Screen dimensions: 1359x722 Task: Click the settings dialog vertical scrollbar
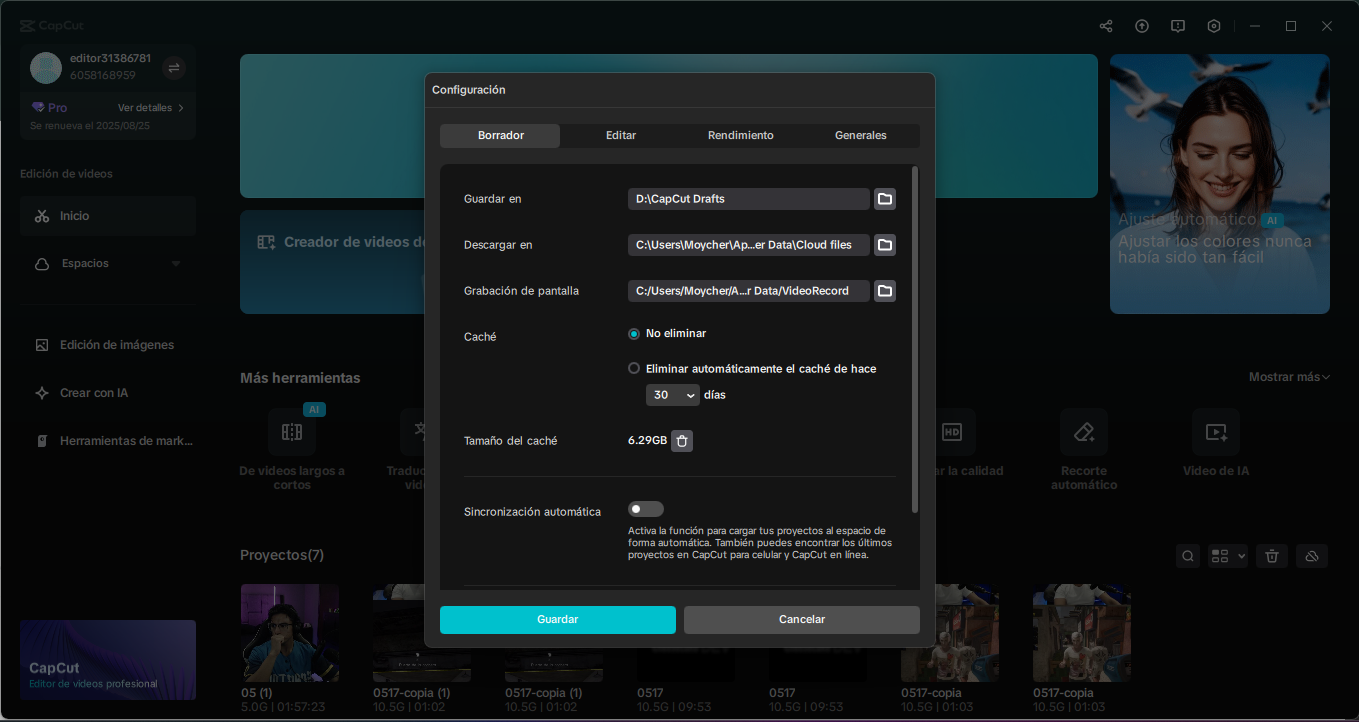tap(915, 340)
